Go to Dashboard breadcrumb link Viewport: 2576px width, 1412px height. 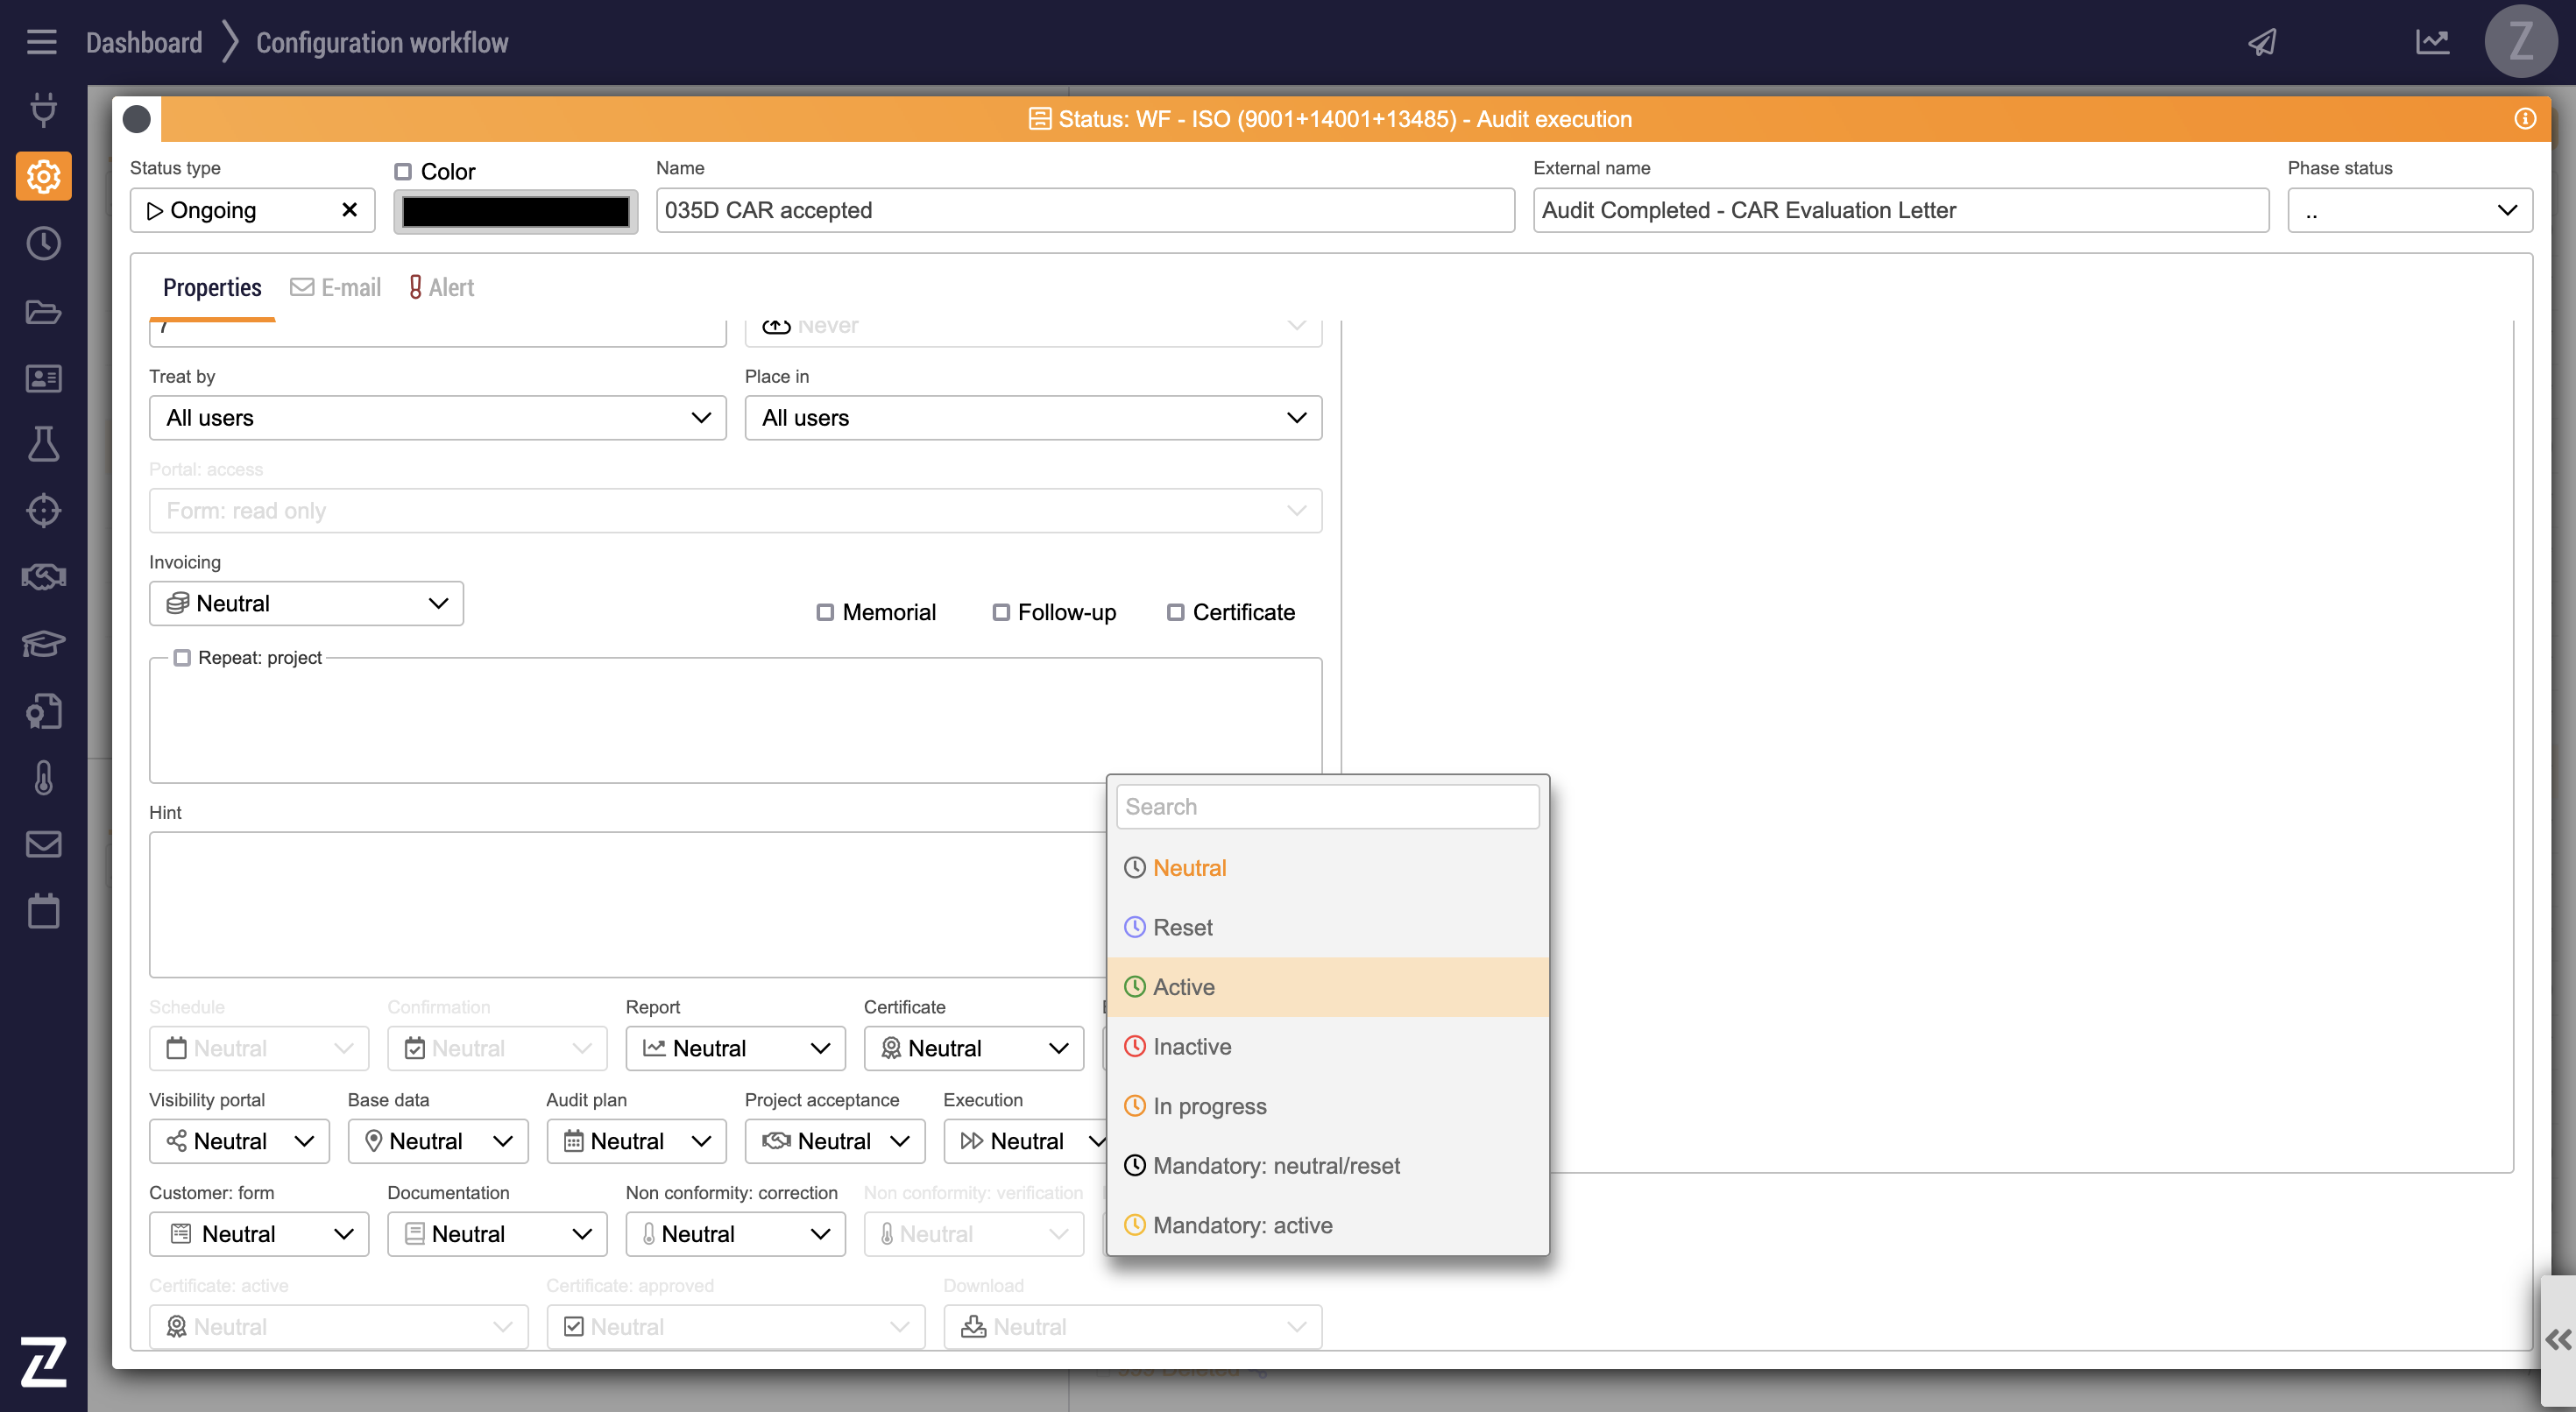point(144,42)
